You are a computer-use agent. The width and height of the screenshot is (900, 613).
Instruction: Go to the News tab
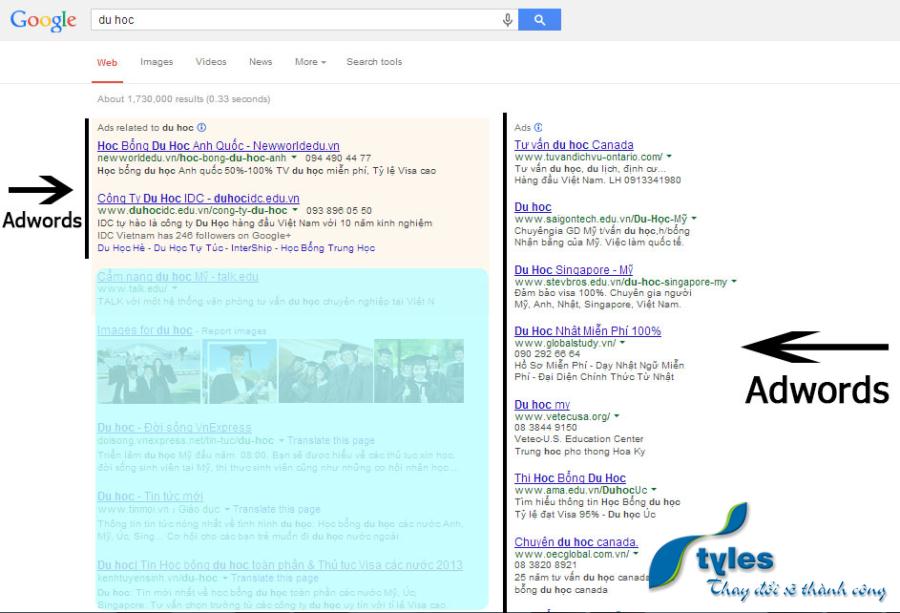click(x=261, y=62)
